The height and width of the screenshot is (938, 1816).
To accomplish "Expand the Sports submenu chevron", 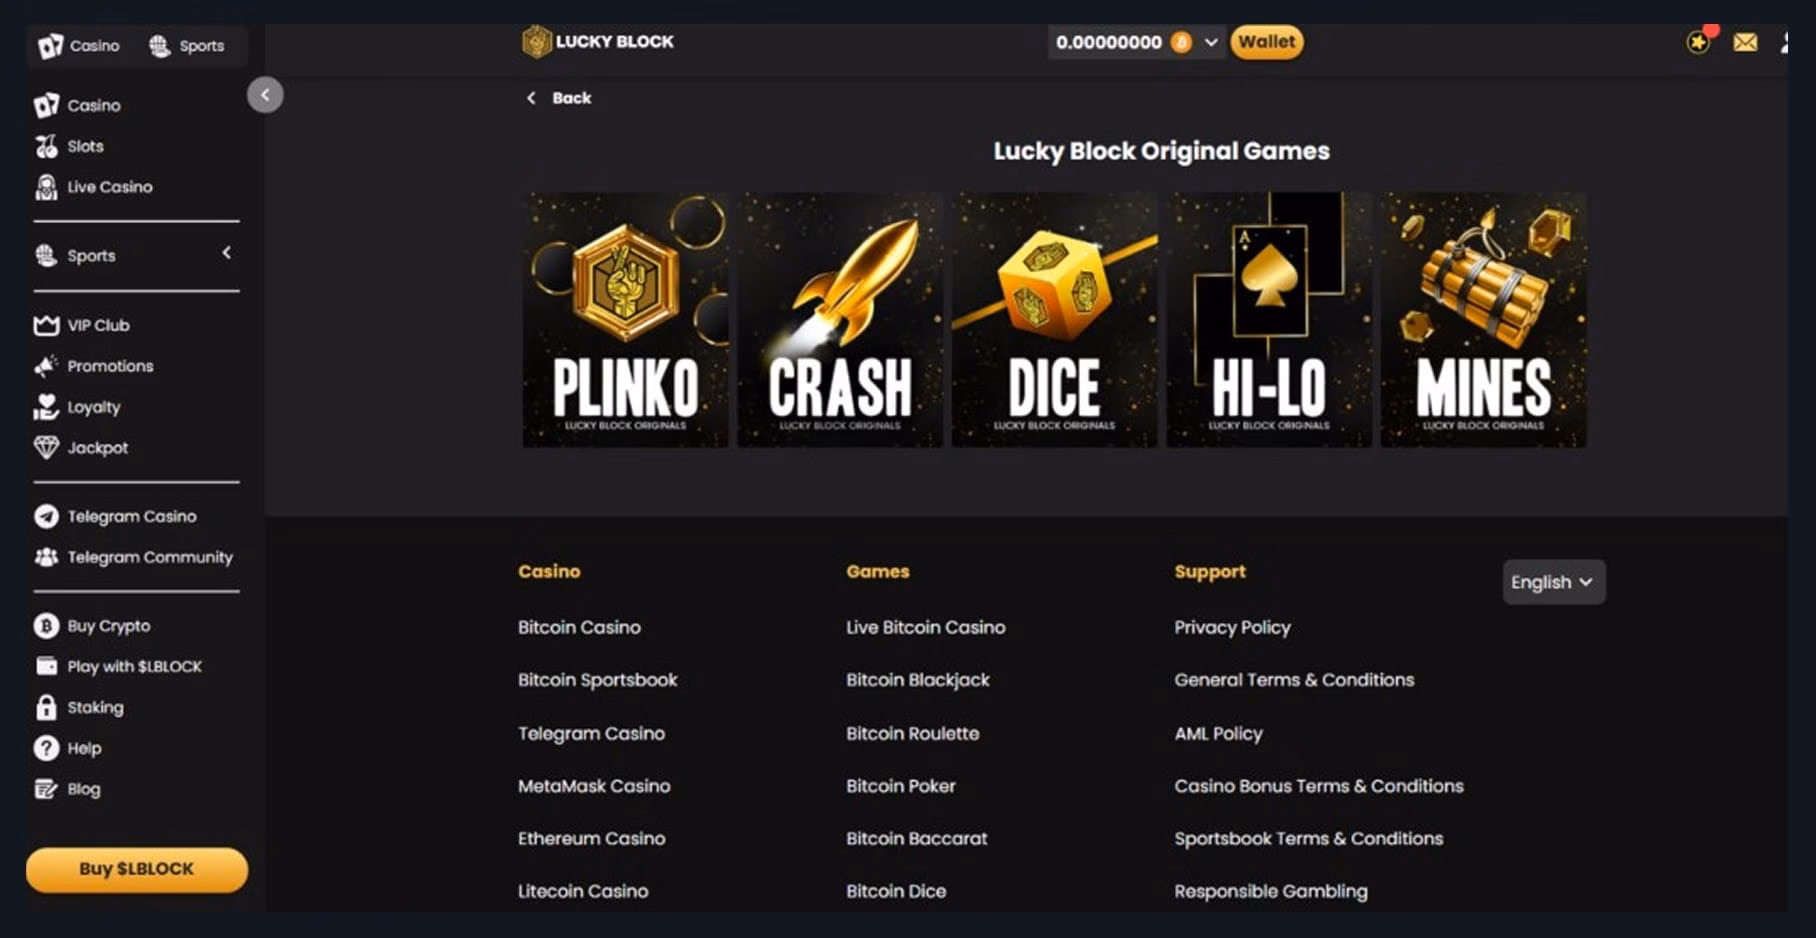I will click(227, 253).
